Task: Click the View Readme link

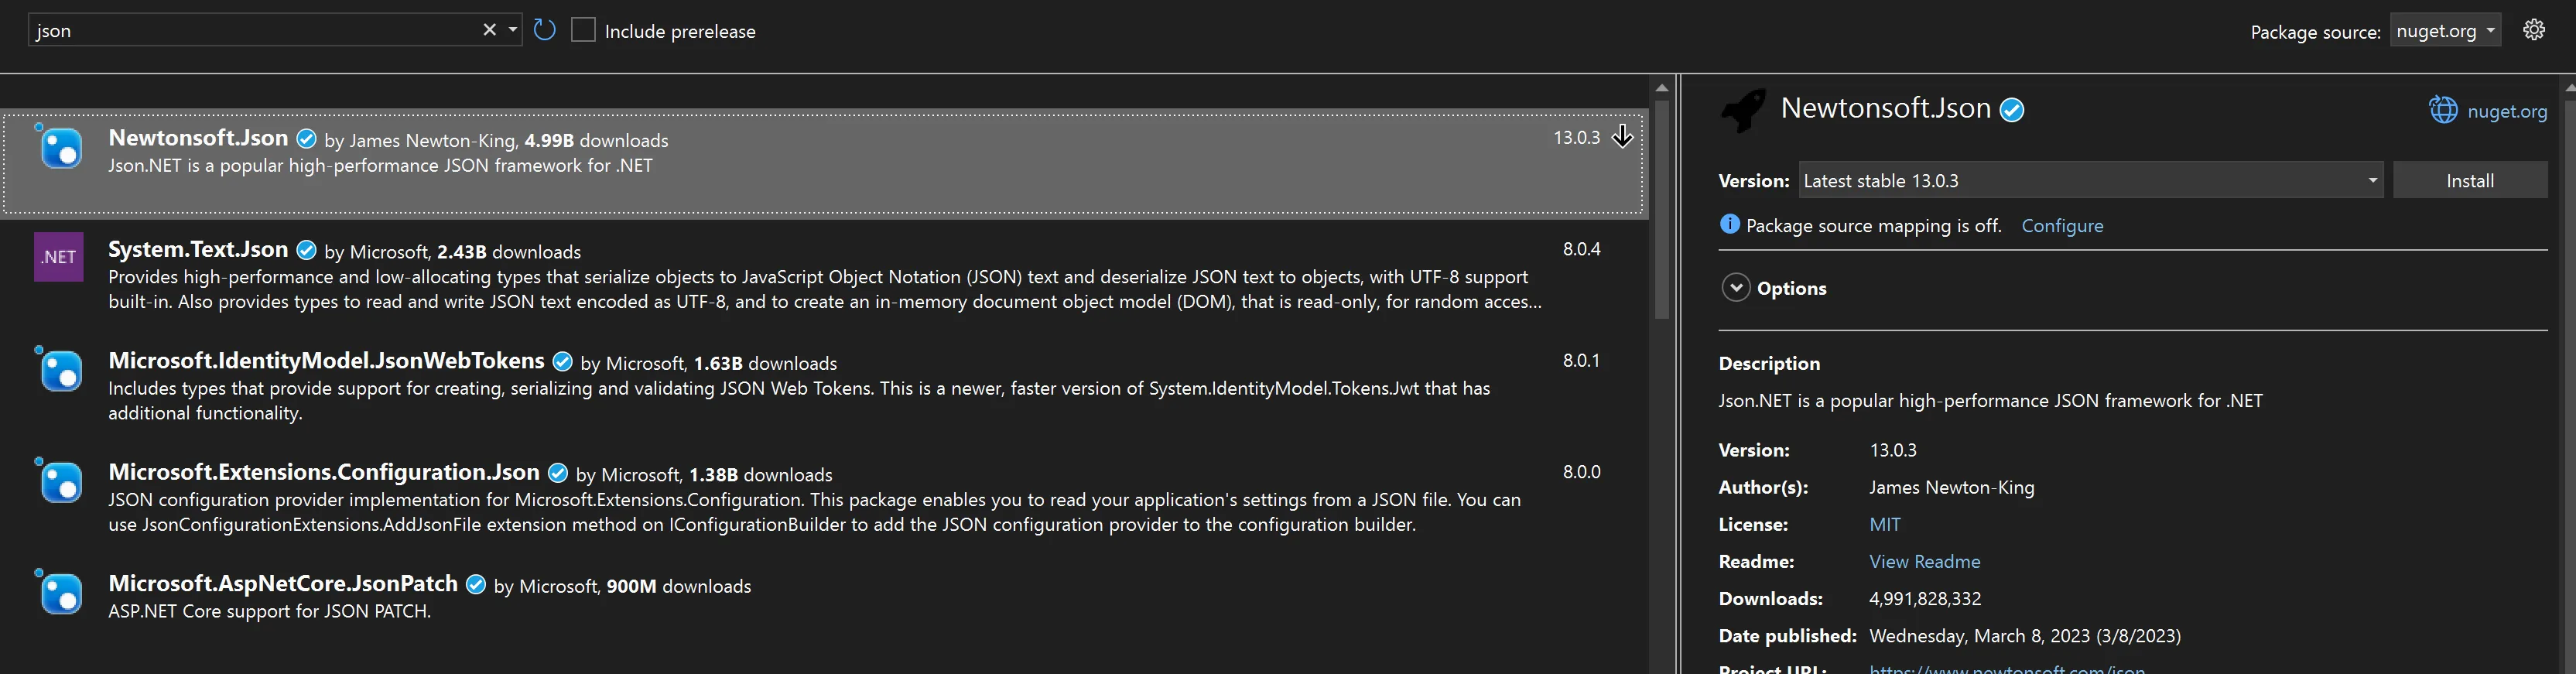Action: (x=1924, y=561)
